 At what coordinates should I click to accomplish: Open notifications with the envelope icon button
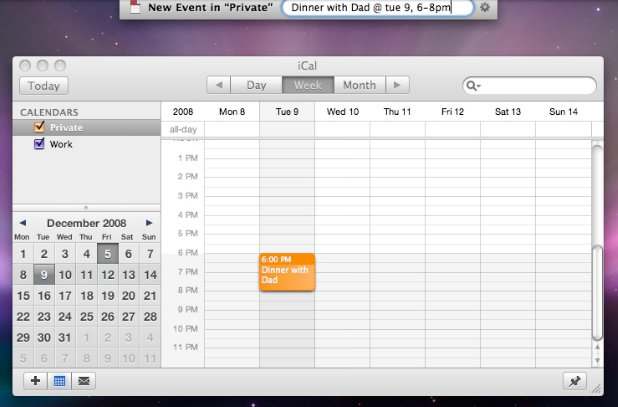click(x=84, y=381)
